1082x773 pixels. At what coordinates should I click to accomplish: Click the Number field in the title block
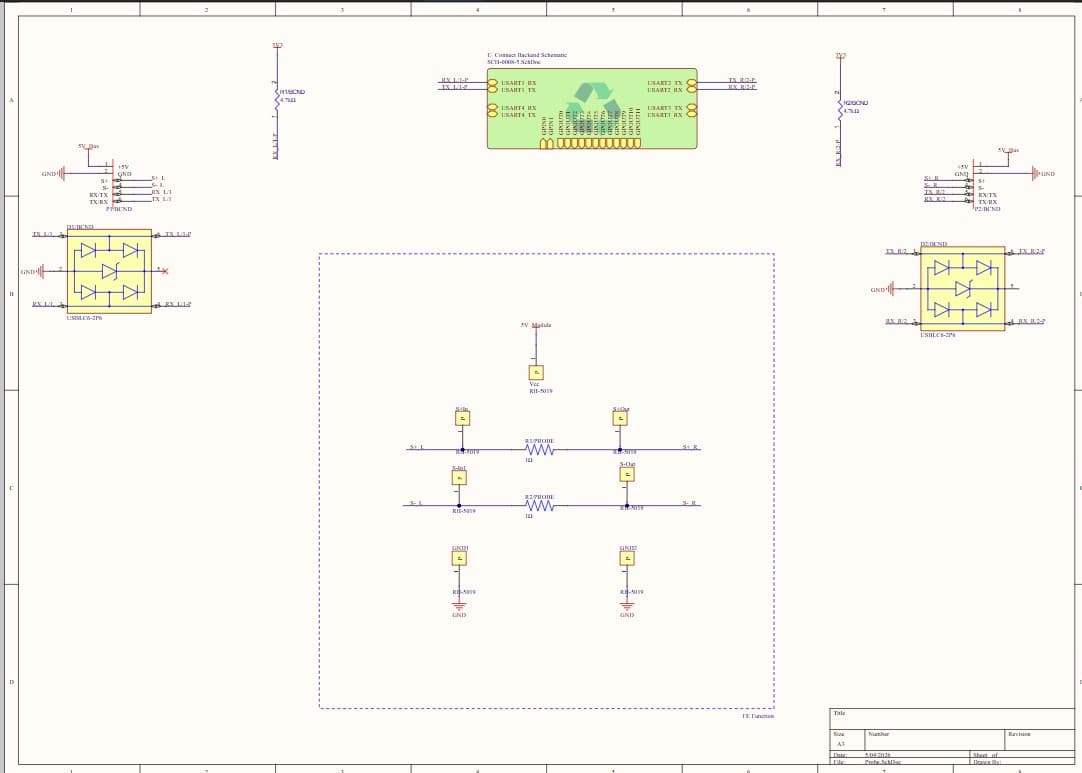click(934, 738)
